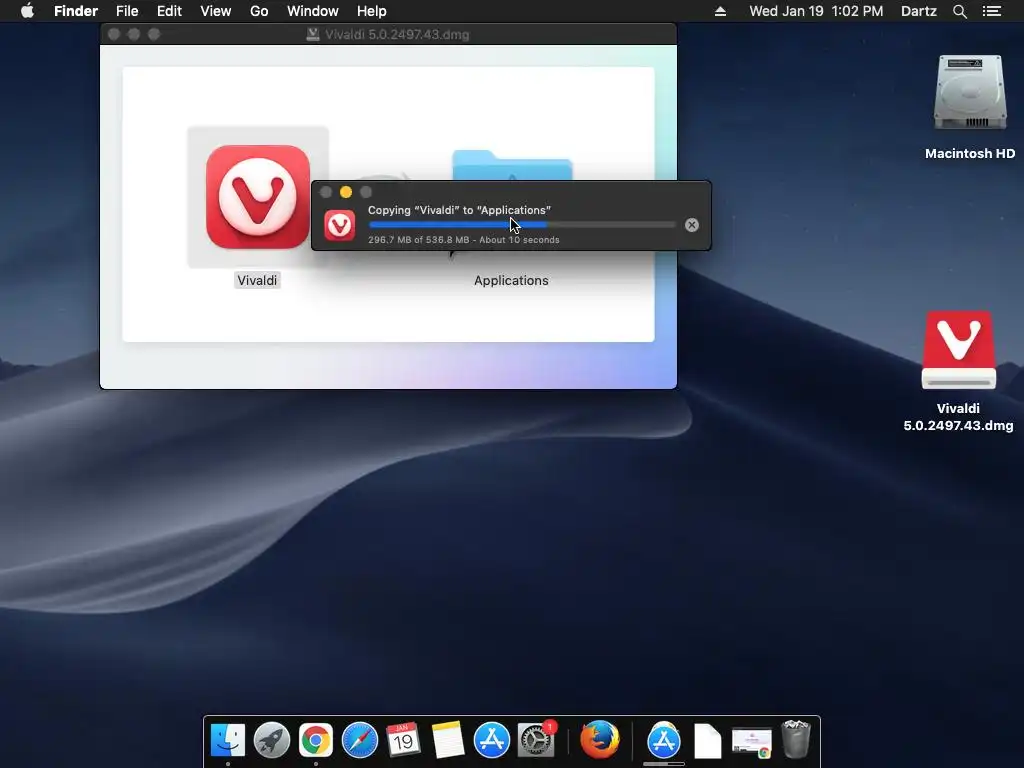Select the Vivaldi dmg volume icon on desktop
Viewport: 1024px width, 768px height.
pos(958,350)
